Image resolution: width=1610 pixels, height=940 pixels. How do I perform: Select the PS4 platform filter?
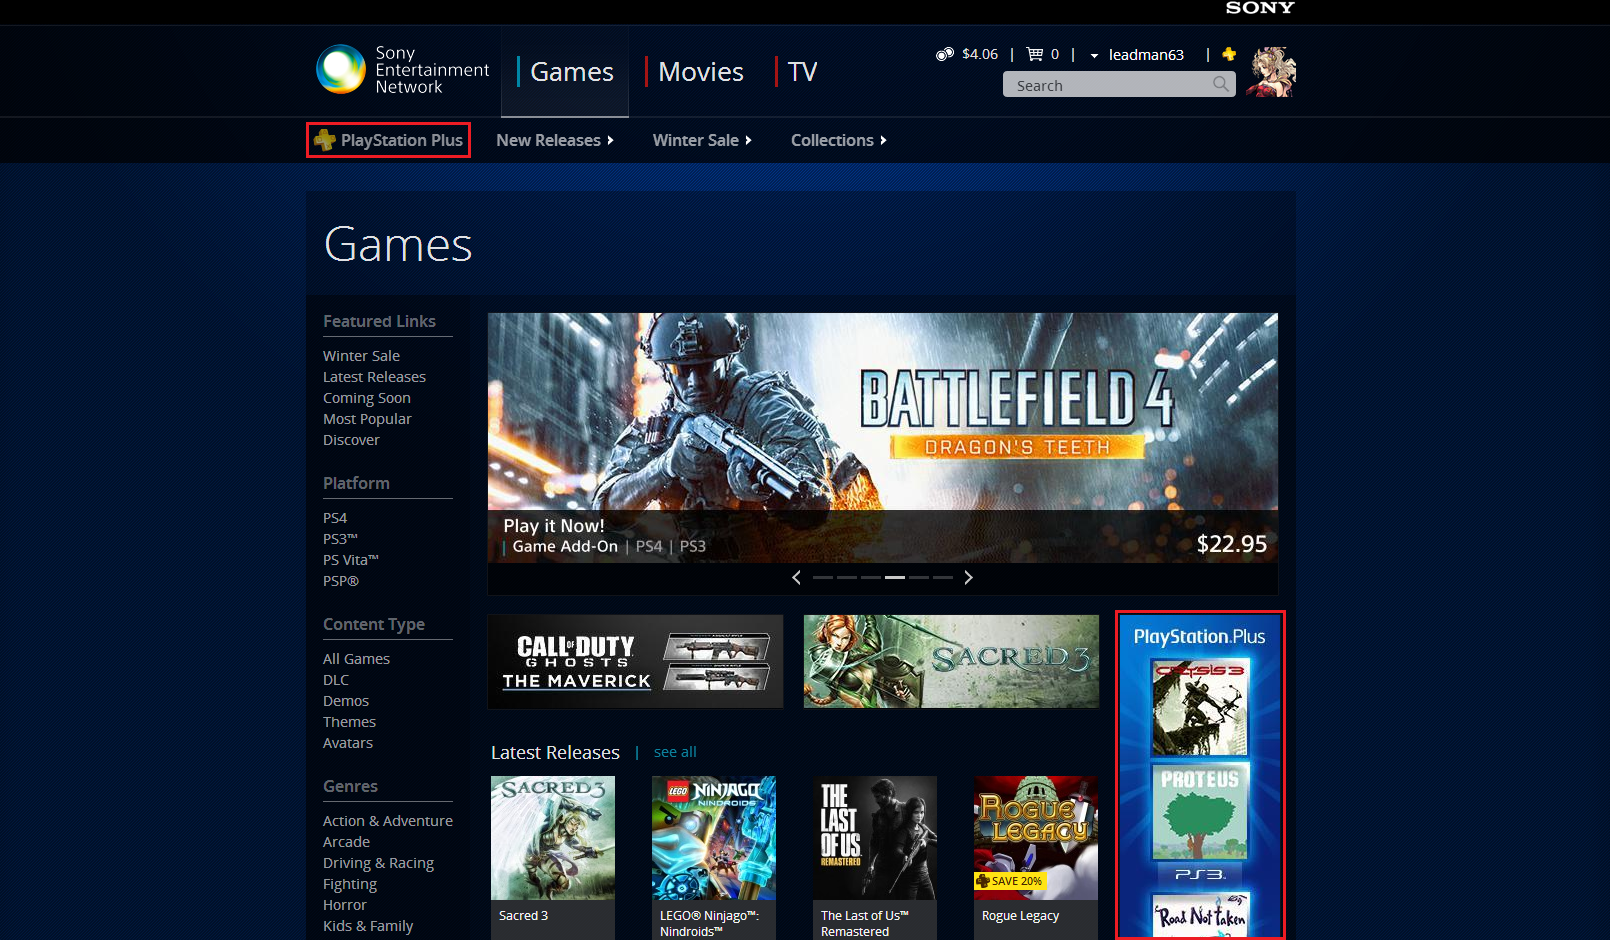[335, 518]
